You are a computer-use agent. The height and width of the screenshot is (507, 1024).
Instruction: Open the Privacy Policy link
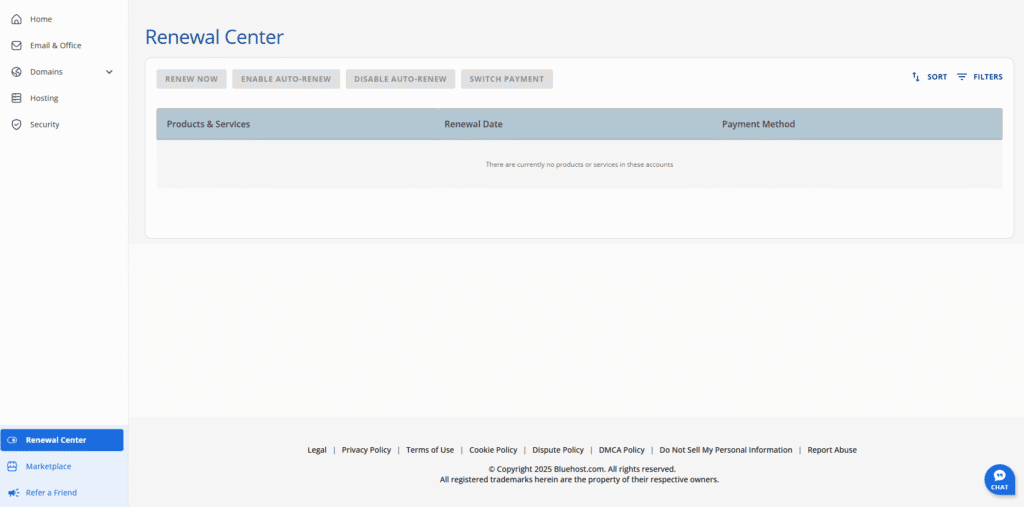[366, 450]
